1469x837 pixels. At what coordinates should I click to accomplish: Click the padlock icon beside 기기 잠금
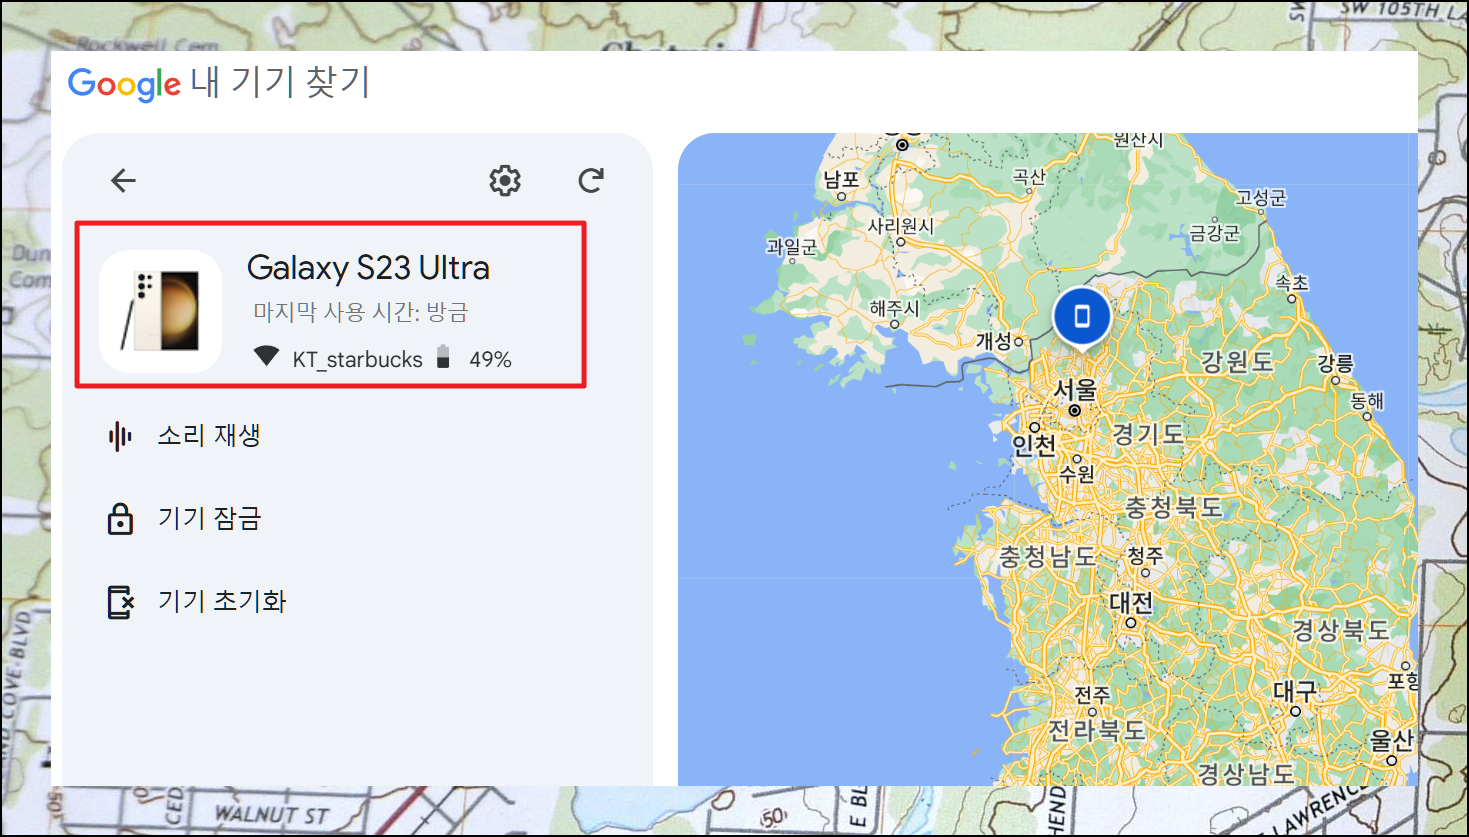120,518
